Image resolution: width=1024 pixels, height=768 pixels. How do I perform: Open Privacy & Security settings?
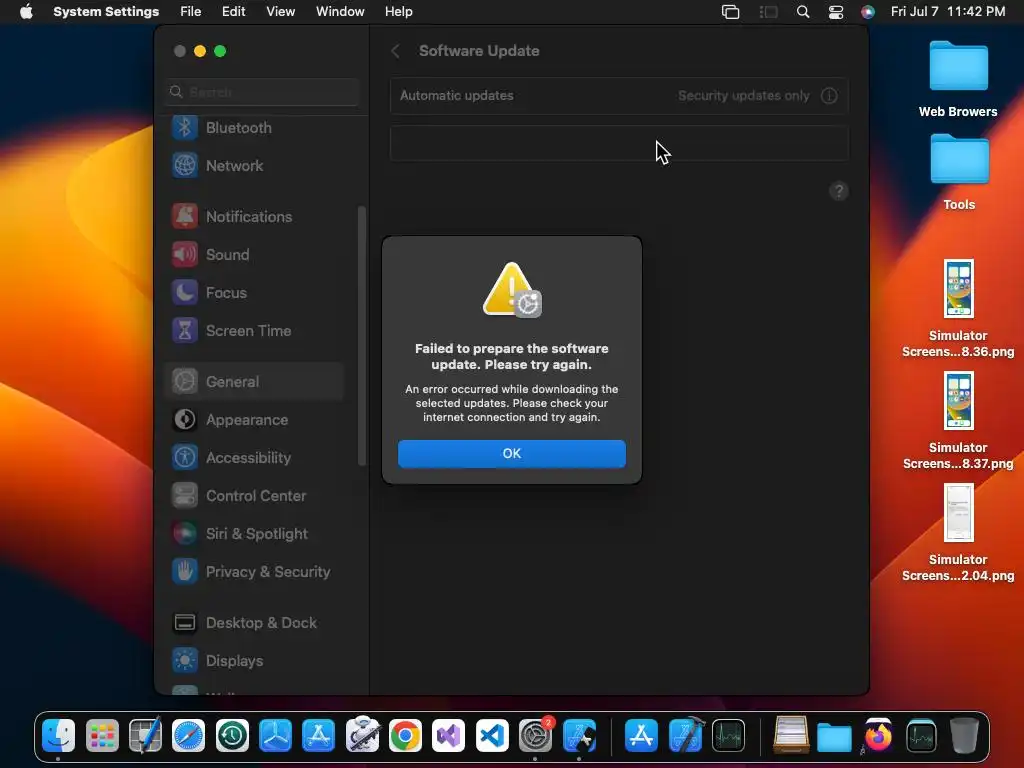pyautogui.click(x=255, y=571)
